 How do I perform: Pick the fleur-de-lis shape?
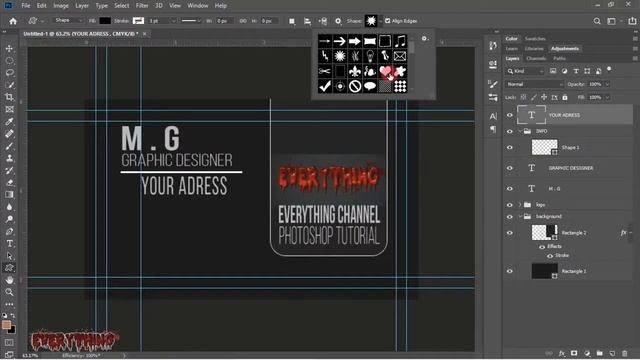(x=355, y=71)
